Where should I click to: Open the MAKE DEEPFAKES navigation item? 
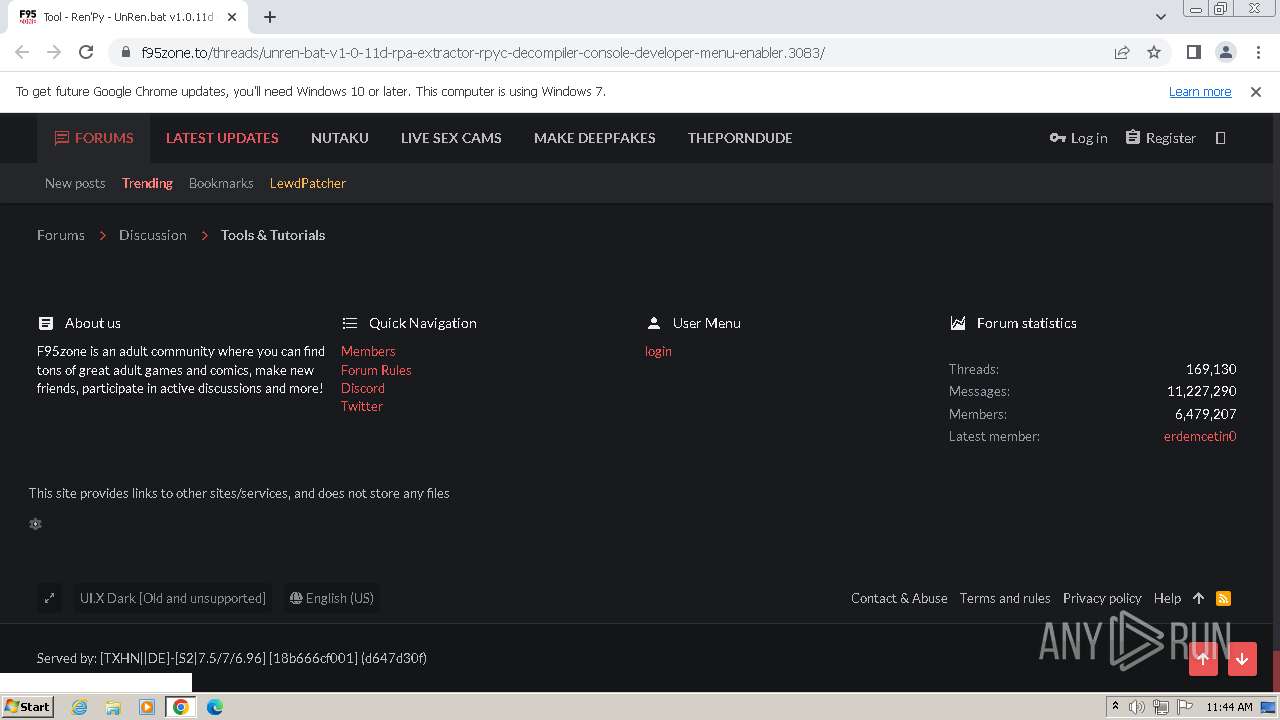pyautogui.click(x=595, y=138)
